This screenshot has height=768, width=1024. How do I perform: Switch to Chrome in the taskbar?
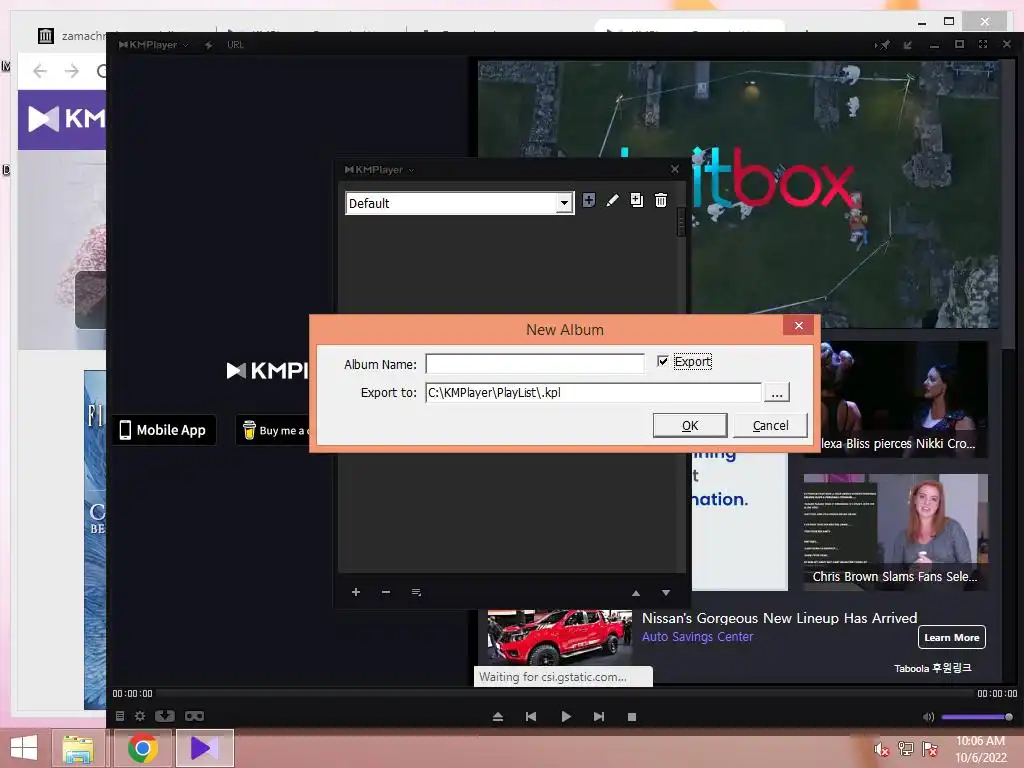[142, 748]
